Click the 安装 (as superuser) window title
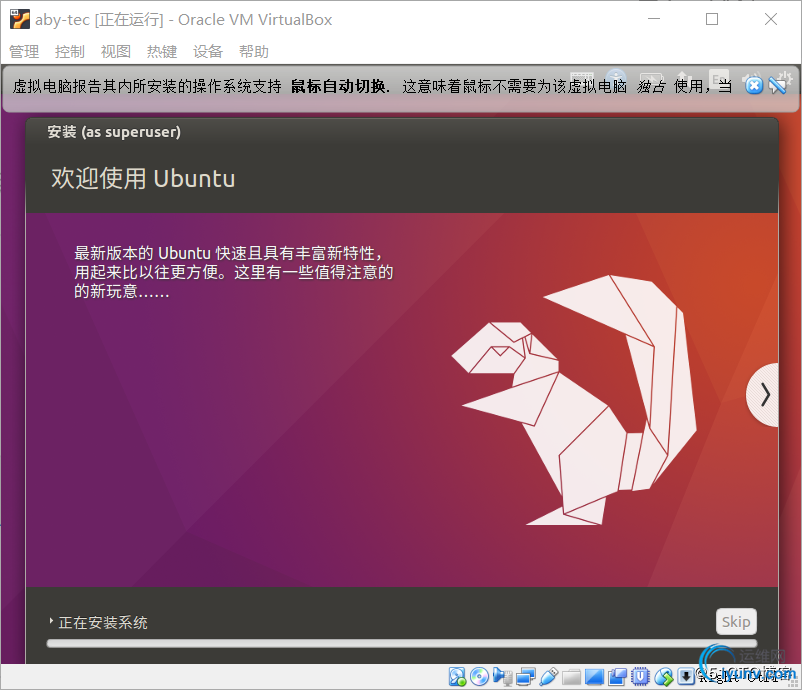802x690 pixels. coord(114,132)
